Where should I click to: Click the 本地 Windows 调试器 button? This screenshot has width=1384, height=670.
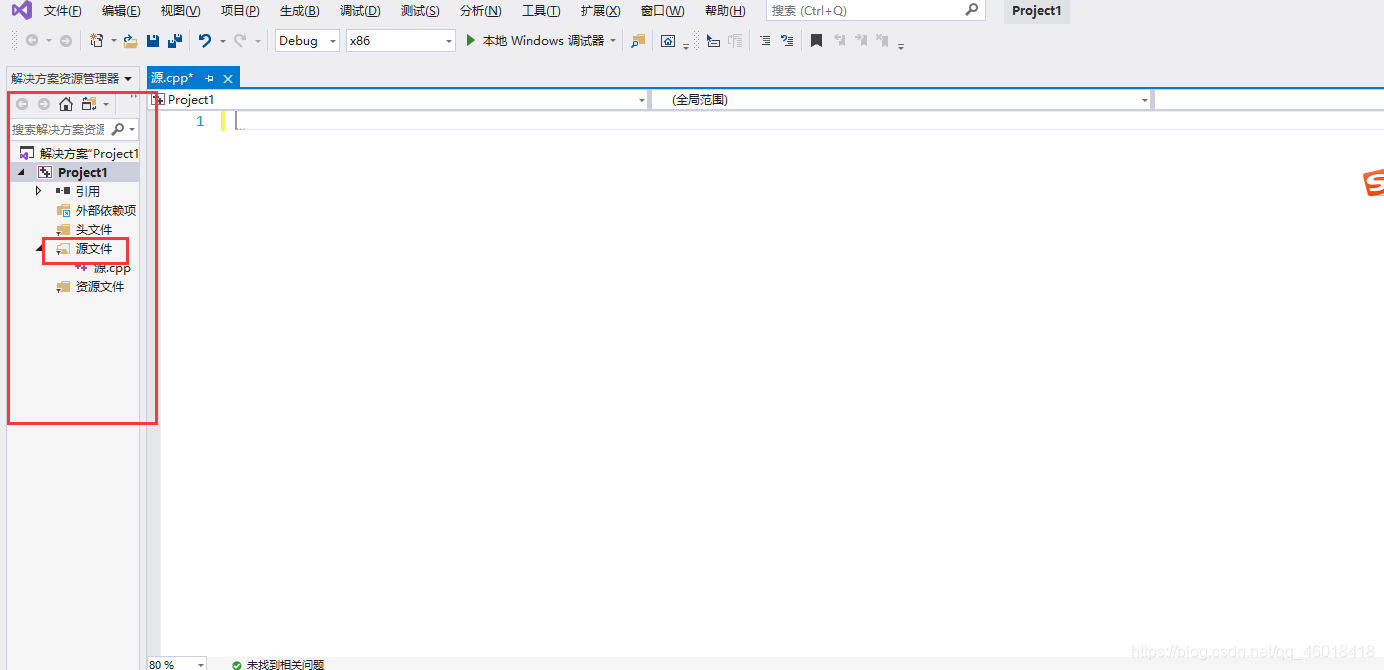coord(543,41)
